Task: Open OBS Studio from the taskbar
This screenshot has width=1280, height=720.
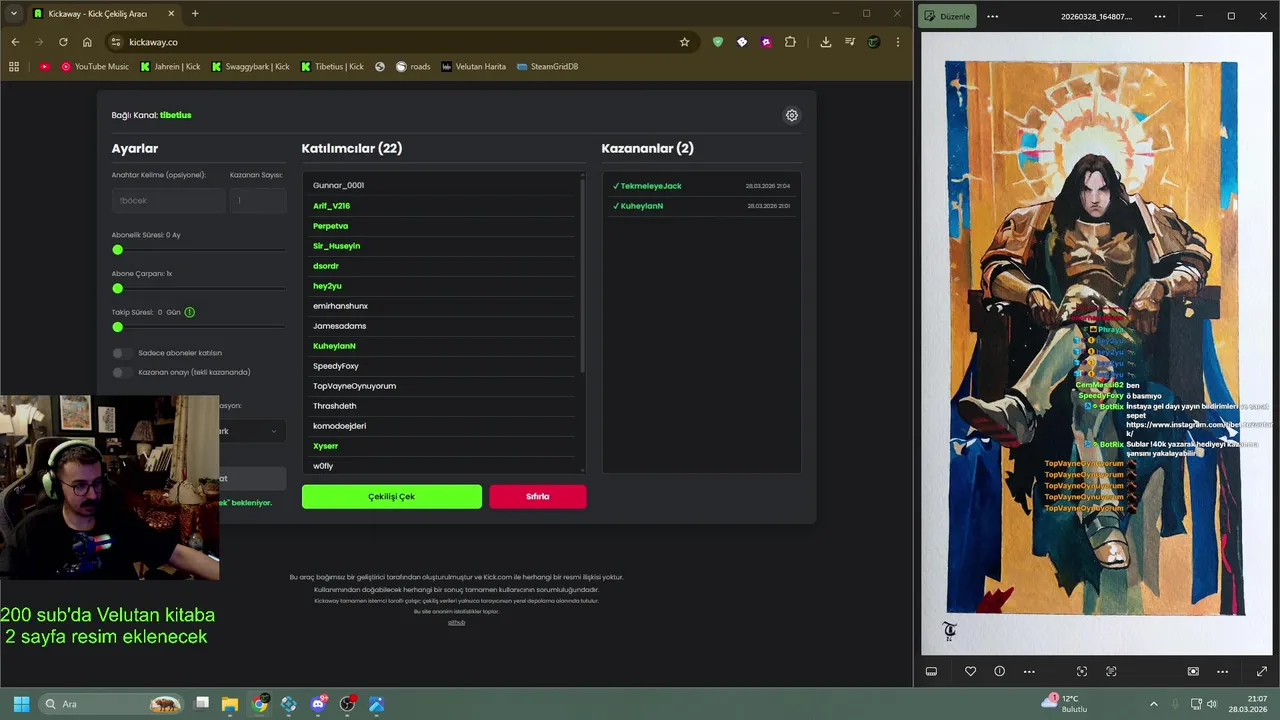Action: 347,704
